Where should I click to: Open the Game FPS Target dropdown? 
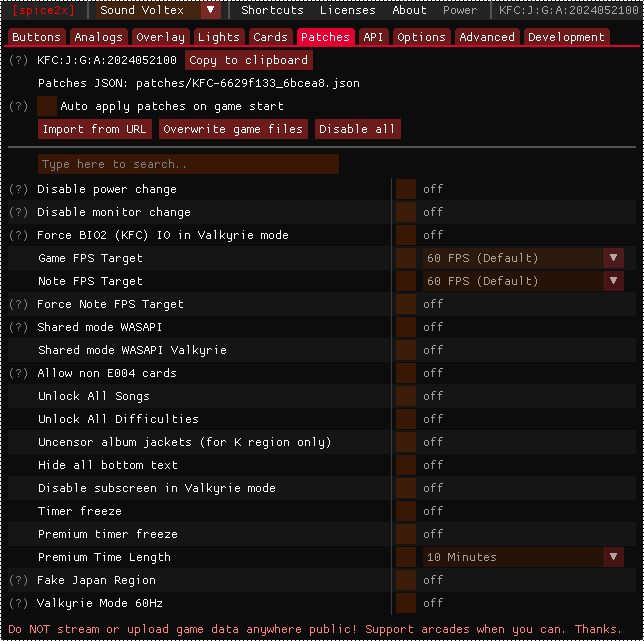click(x=523, y=258)
